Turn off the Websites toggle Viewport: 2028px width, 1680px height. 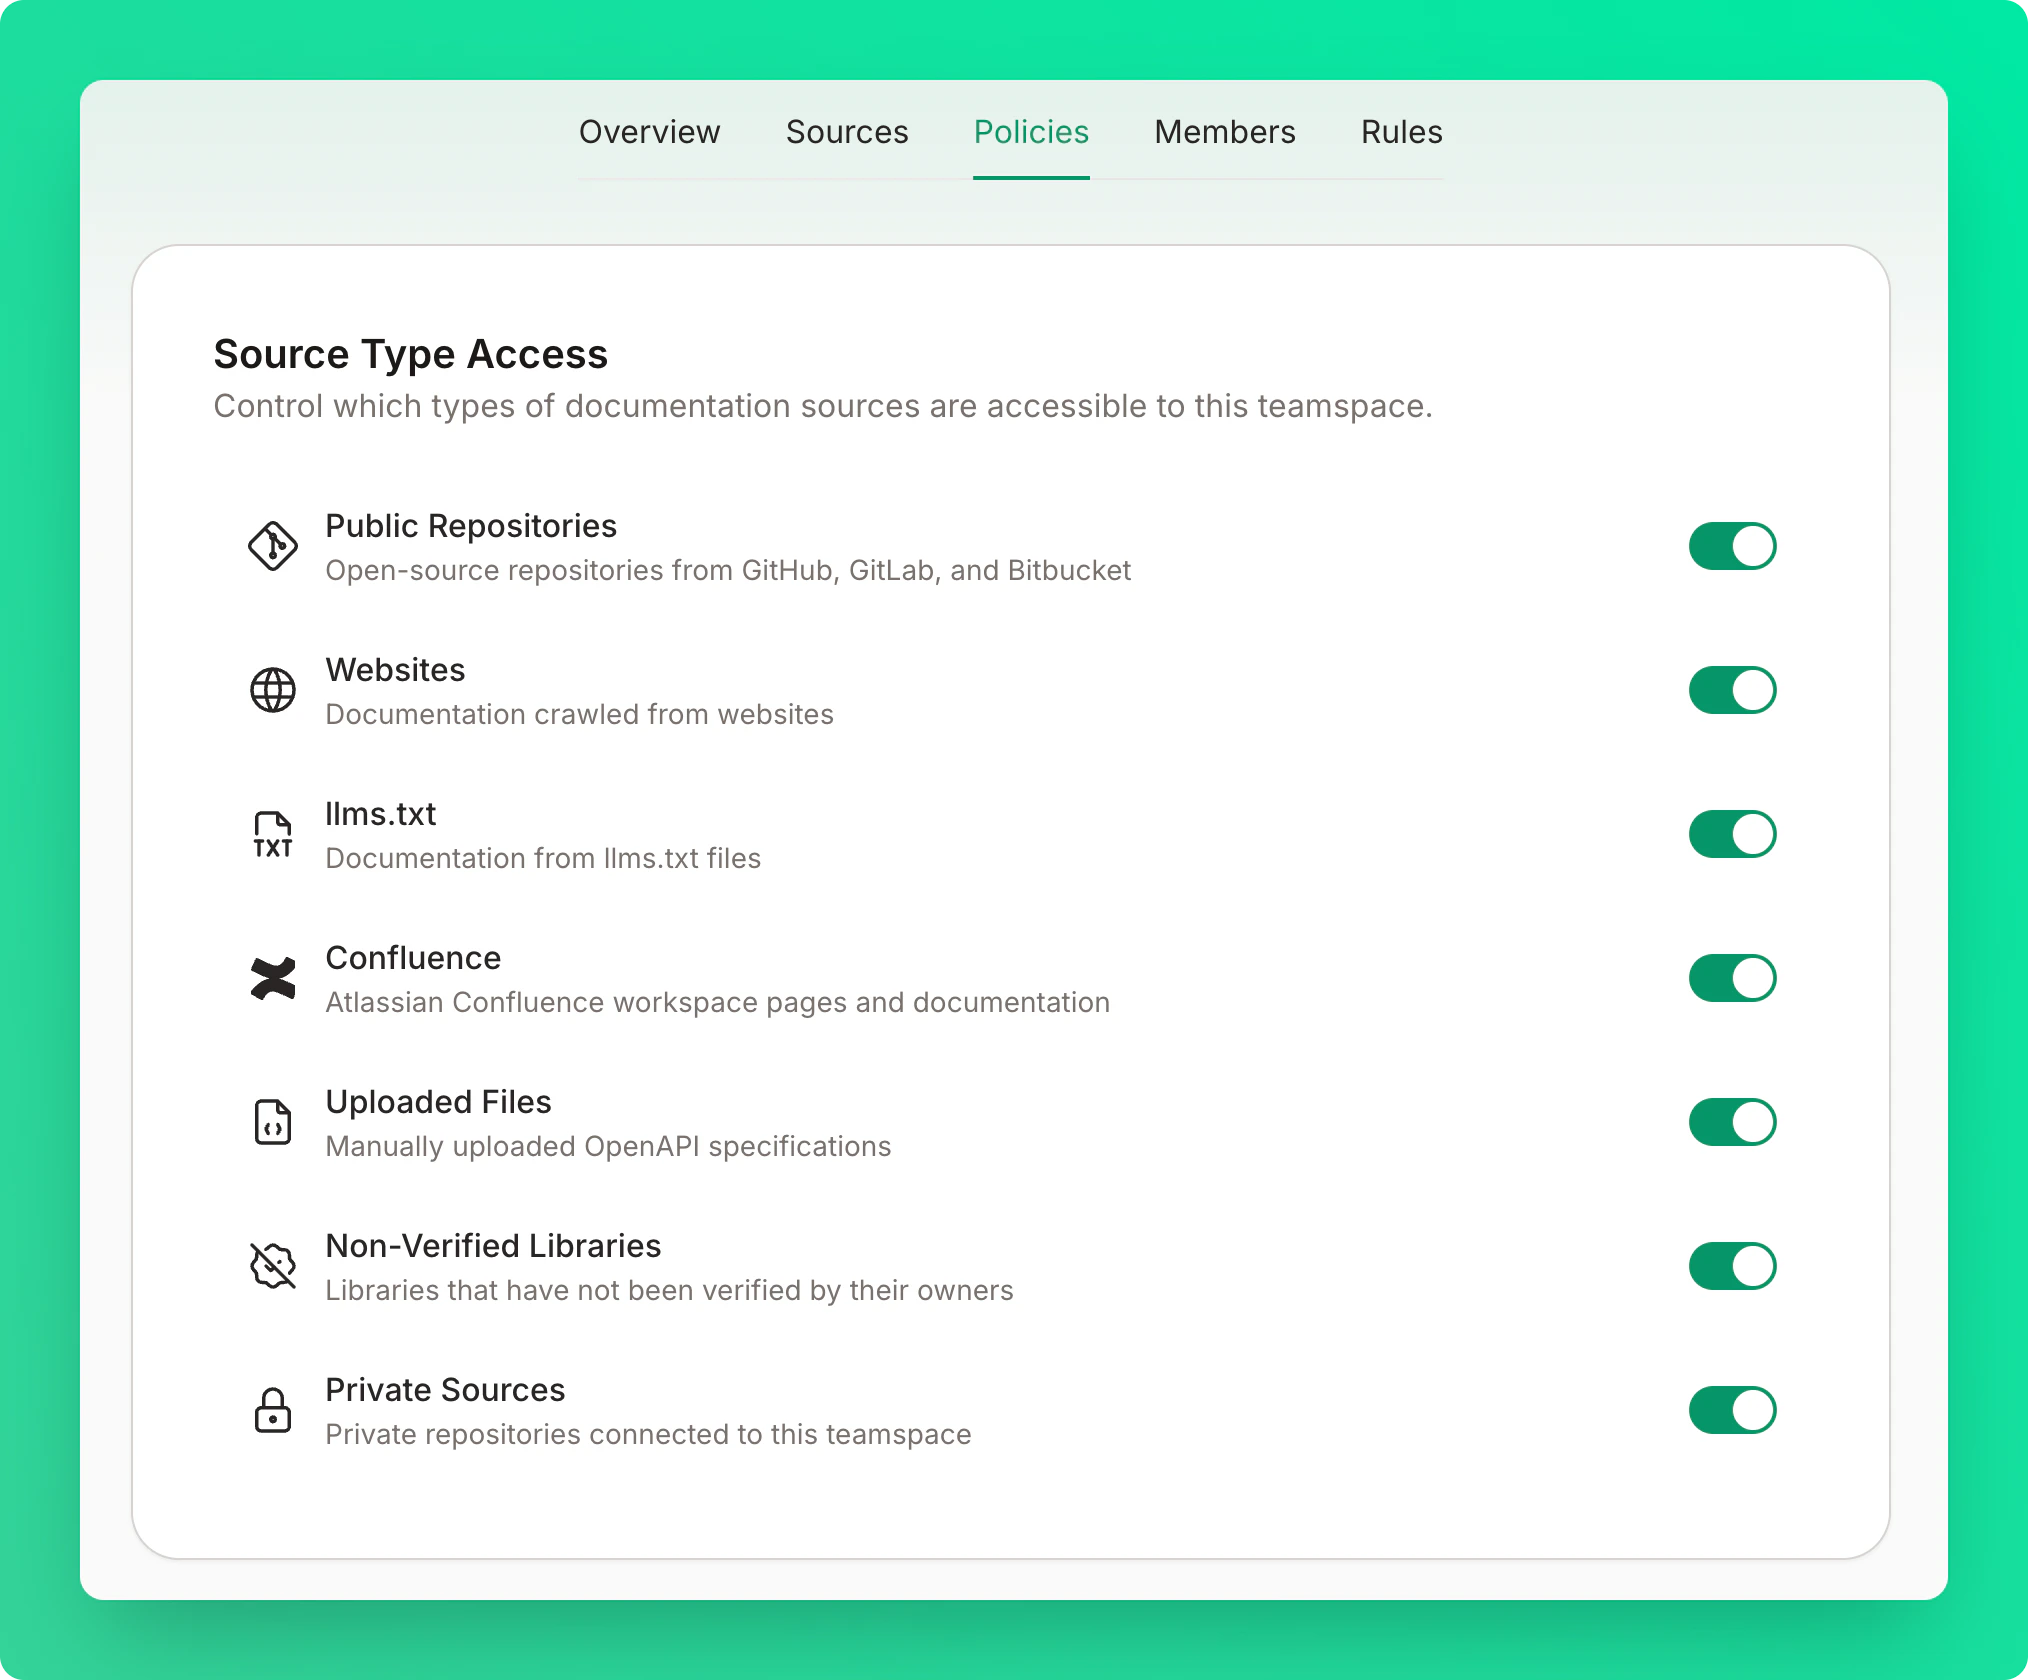(1732, 689)
